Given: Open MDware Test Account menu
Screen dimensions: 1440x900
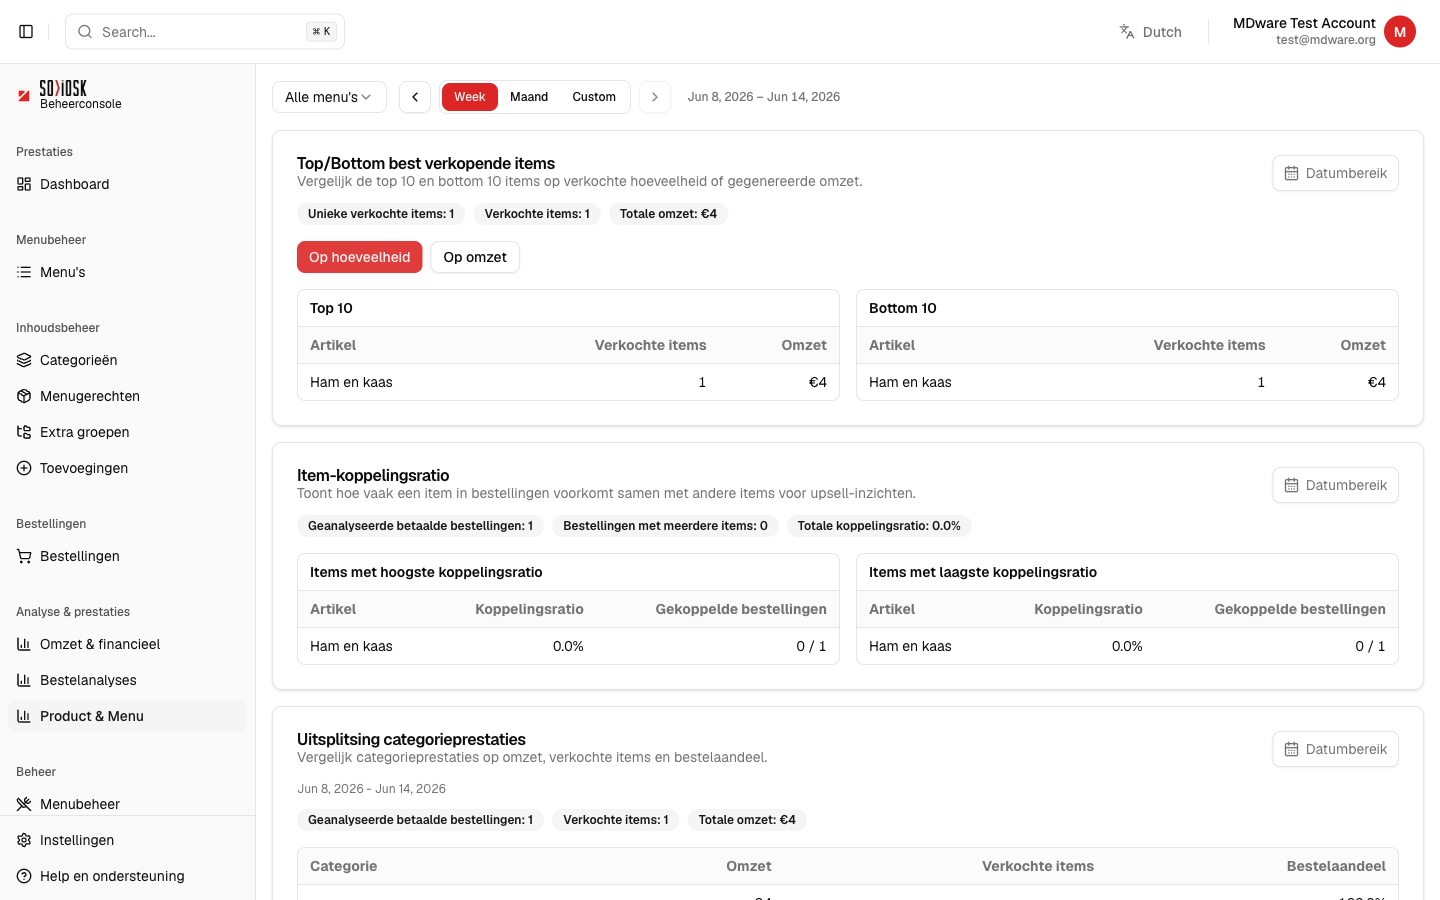Looking at the screenshot, I should coord(1324,32).
